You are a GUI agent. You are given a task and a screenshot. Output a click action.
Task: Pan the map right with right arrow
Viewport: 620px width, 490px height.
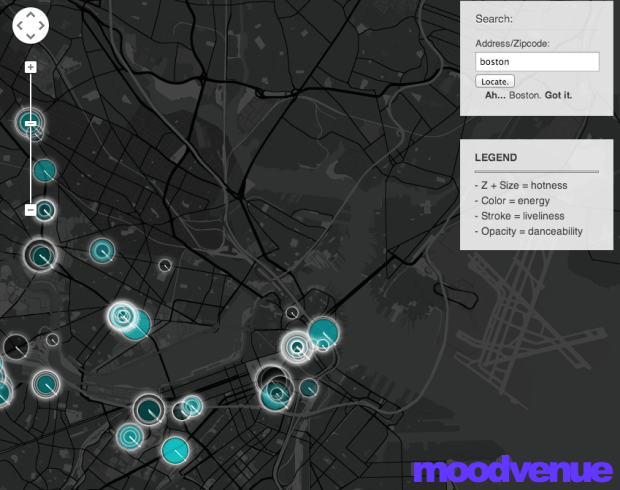click(42, 26)
